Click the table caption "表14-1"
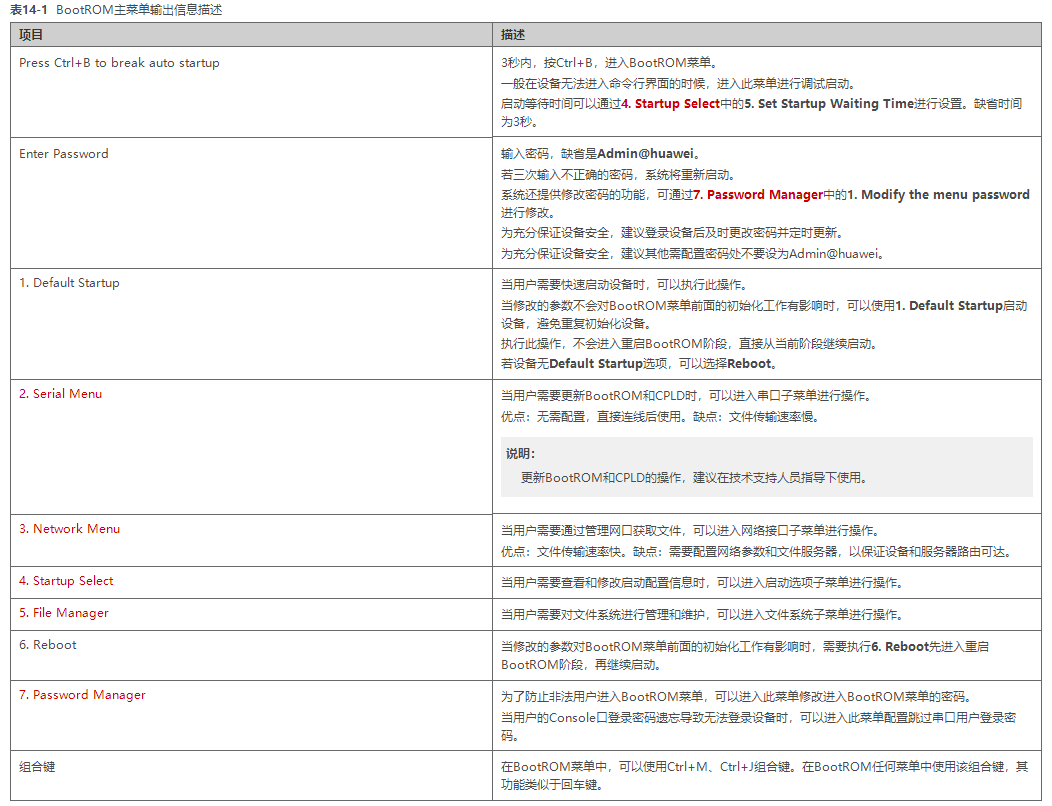1052x806 pixels. click(30, 10)
